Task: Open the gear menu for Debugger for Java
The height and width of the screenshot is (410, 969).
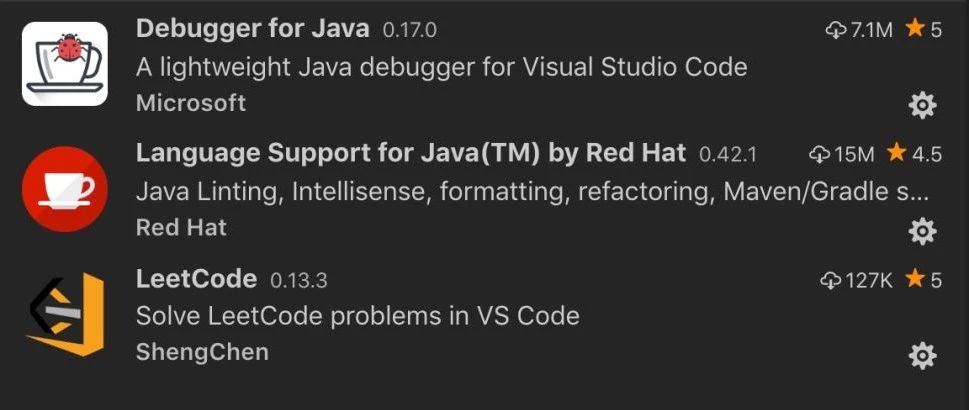Action: coord(921,104)
